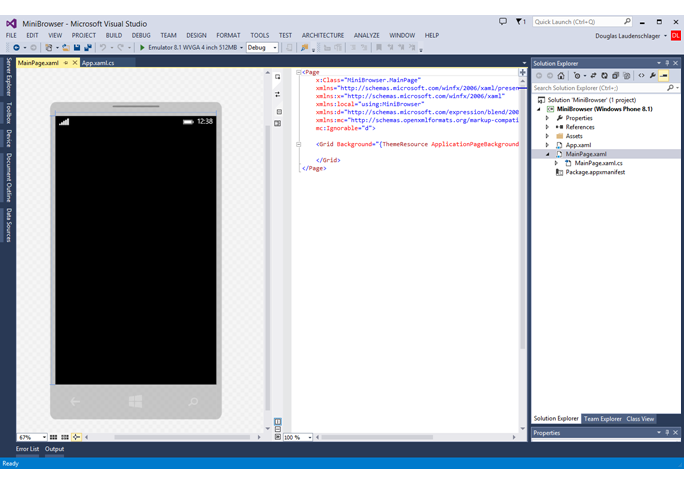
Task: Pin the MainPage.xaml tab
Action: pyautogui.click(x=66, y=63)
